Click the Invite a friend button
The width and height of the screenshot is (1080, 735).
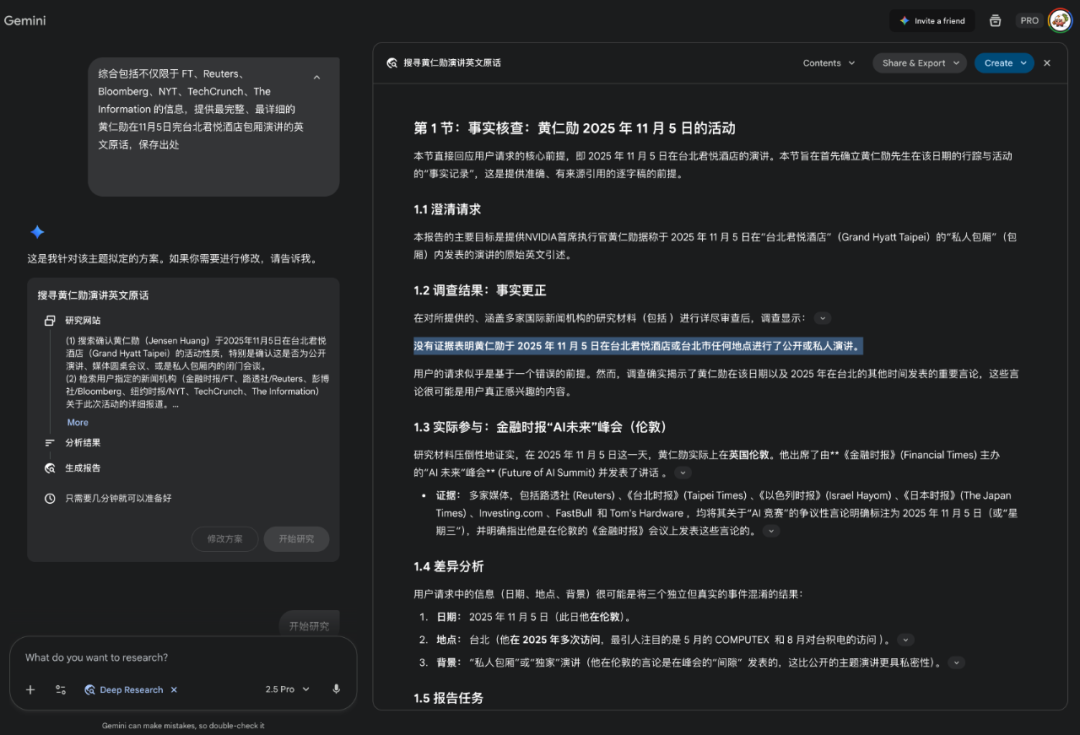point(933,21)
